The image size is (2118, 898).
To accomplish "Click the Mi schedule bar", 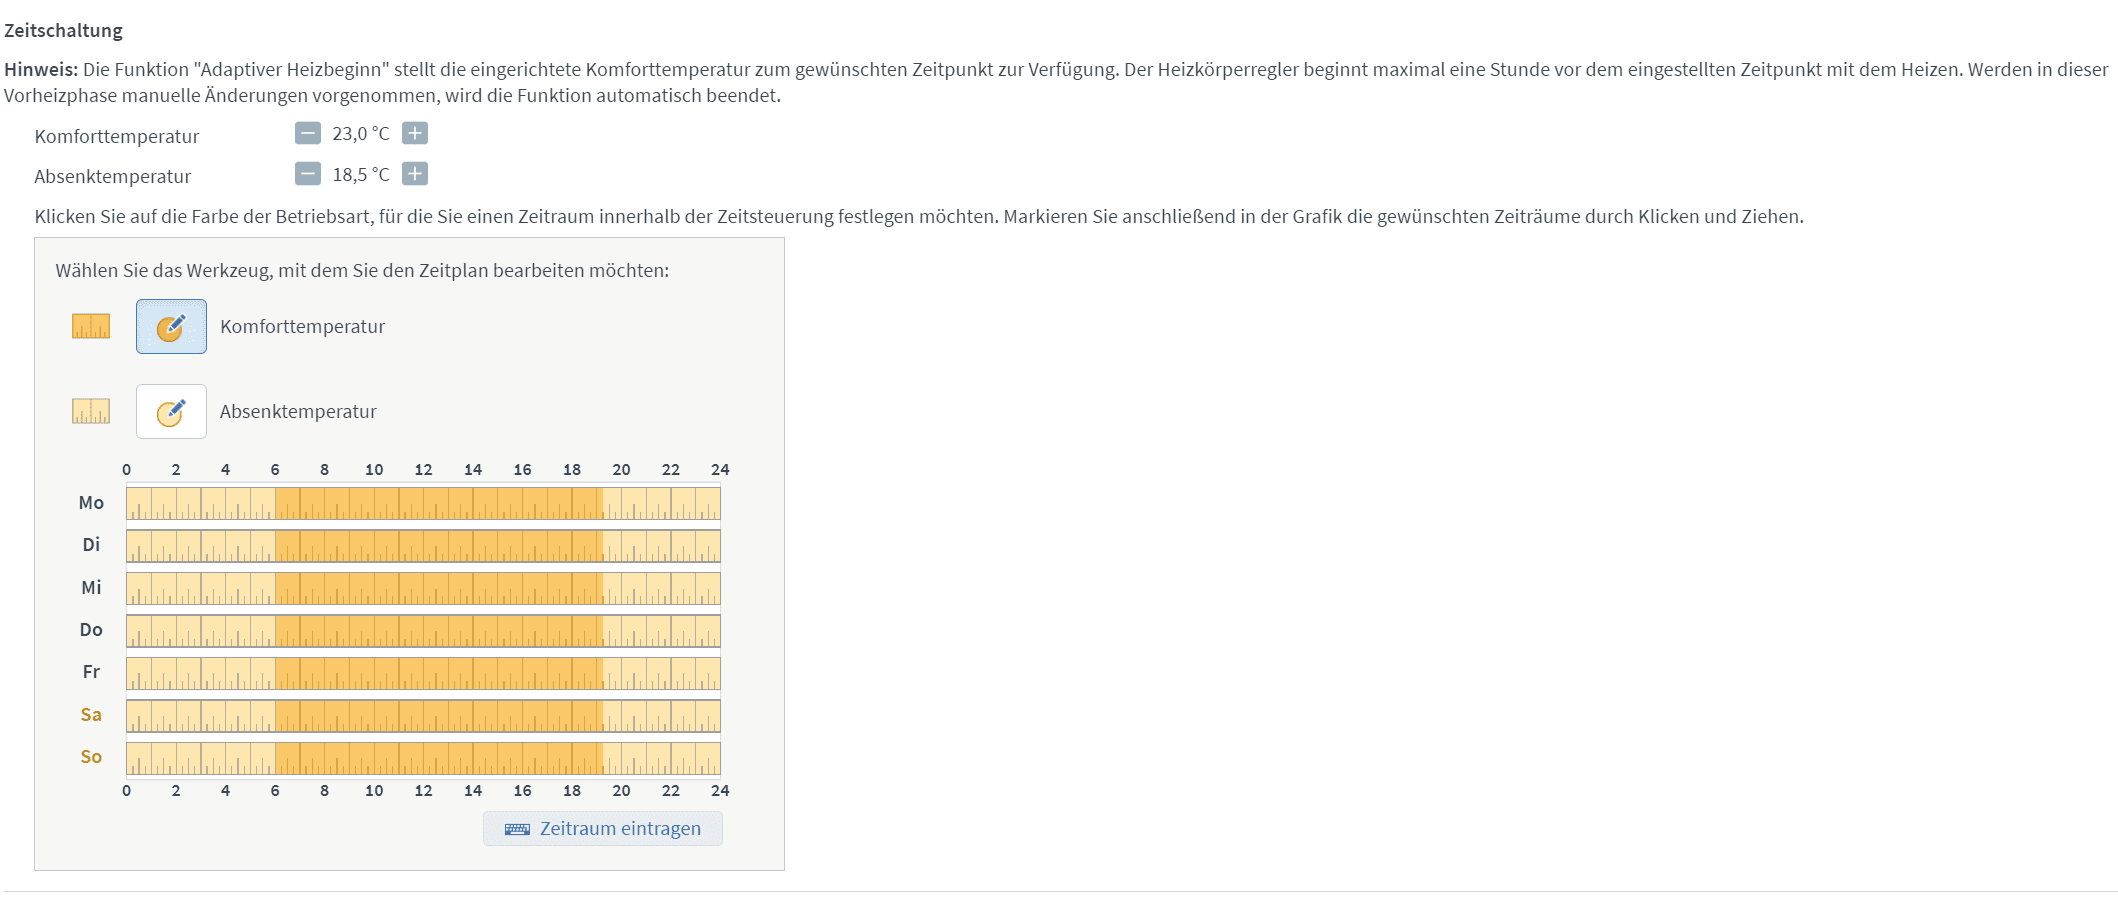I will pos(423,588).
